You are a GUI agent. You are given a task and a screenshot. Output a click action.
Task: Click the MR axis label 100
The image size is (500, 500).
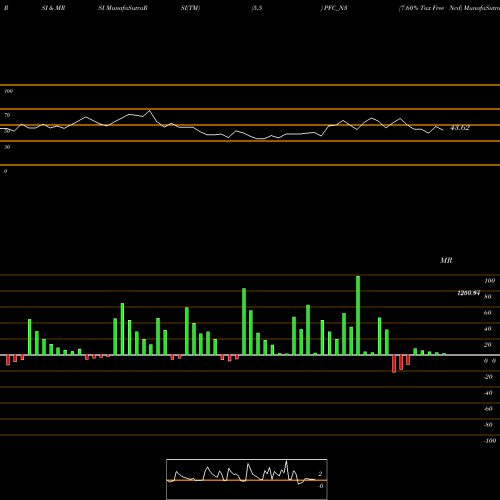[489, 281]
